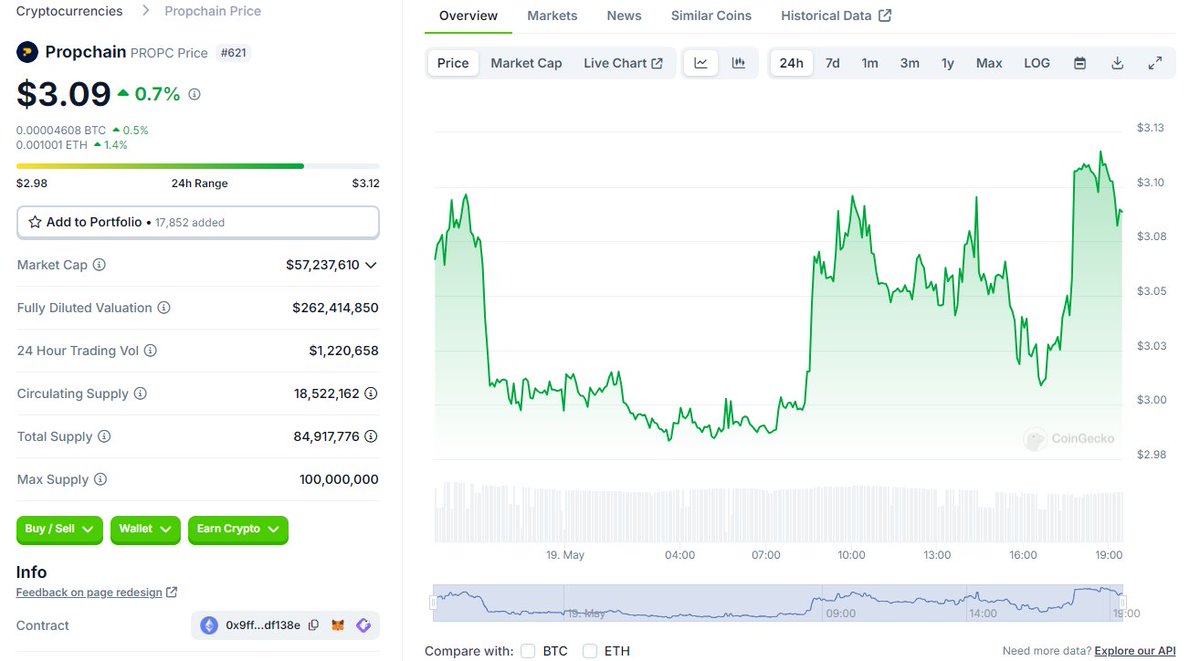This screenshot has height=661, width=1200.
Task: Click the contract address 0x9ff...df138e
Action: [263, 625]
